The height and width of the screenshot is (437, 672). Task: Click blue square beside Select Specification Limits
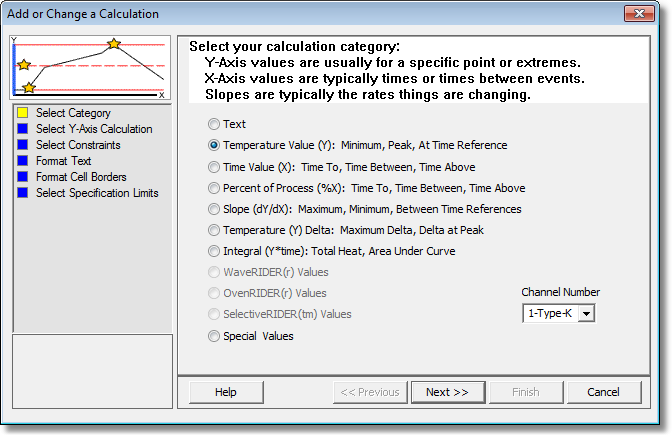(23, 193)
